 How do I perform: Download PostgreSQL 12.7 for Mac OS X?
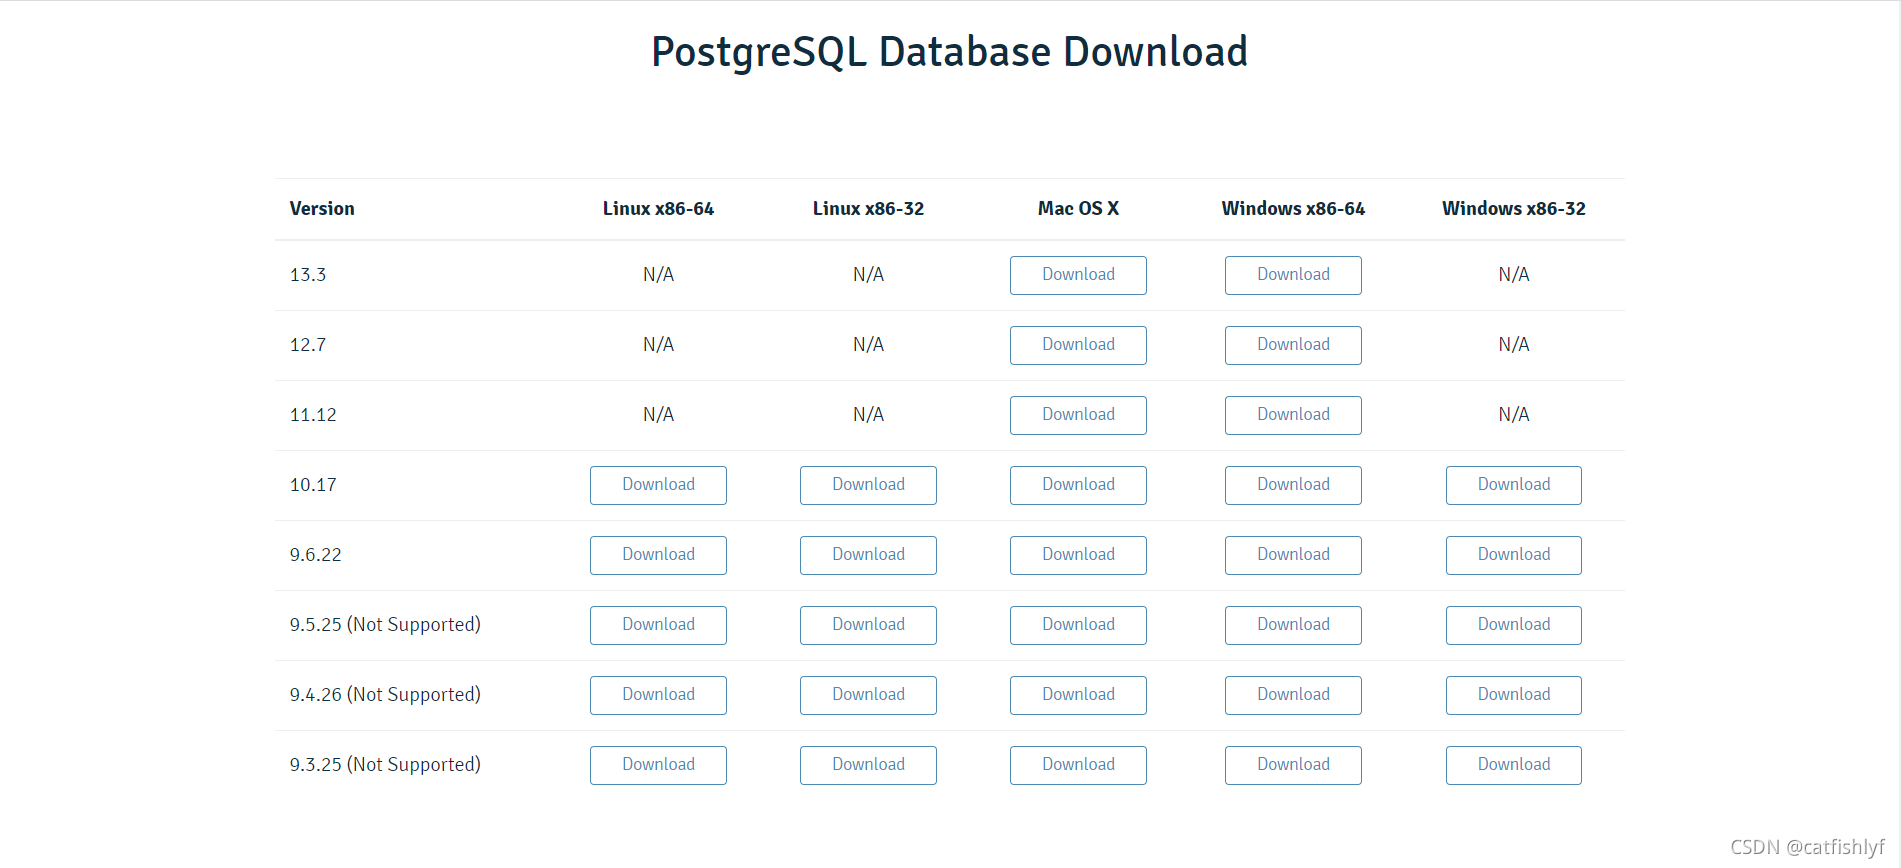pos(1078,345)
